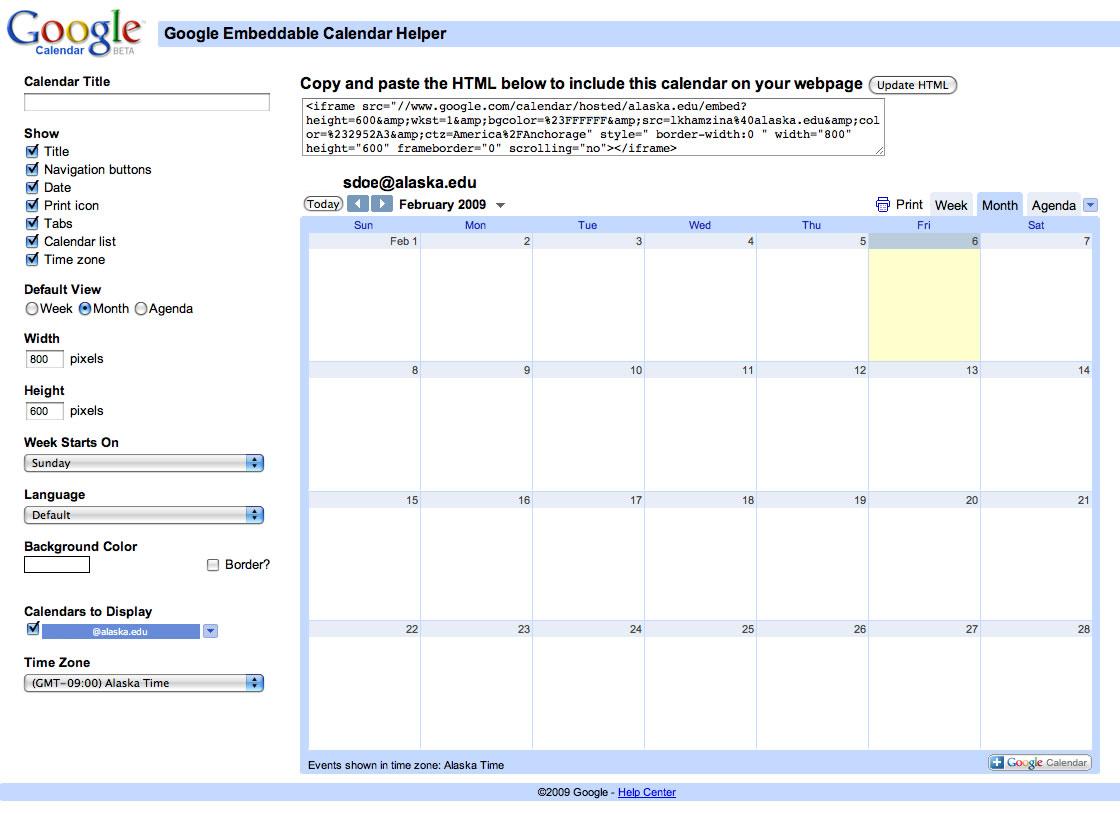Click the 'Wed' column header
Image resolution: width=1120 pixels, height=814 pixels.
click(700, 225)
